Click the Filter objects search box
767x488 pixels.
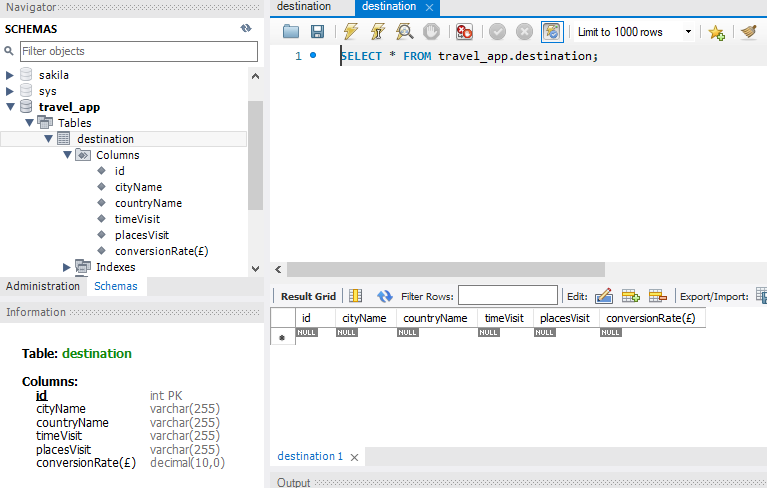tap(138, 51)
